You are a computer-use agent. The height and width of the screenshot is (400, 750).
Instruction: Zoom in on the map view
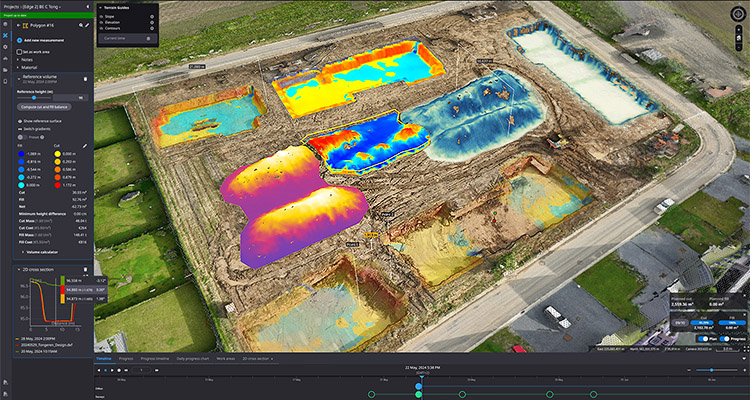point(740,29)
